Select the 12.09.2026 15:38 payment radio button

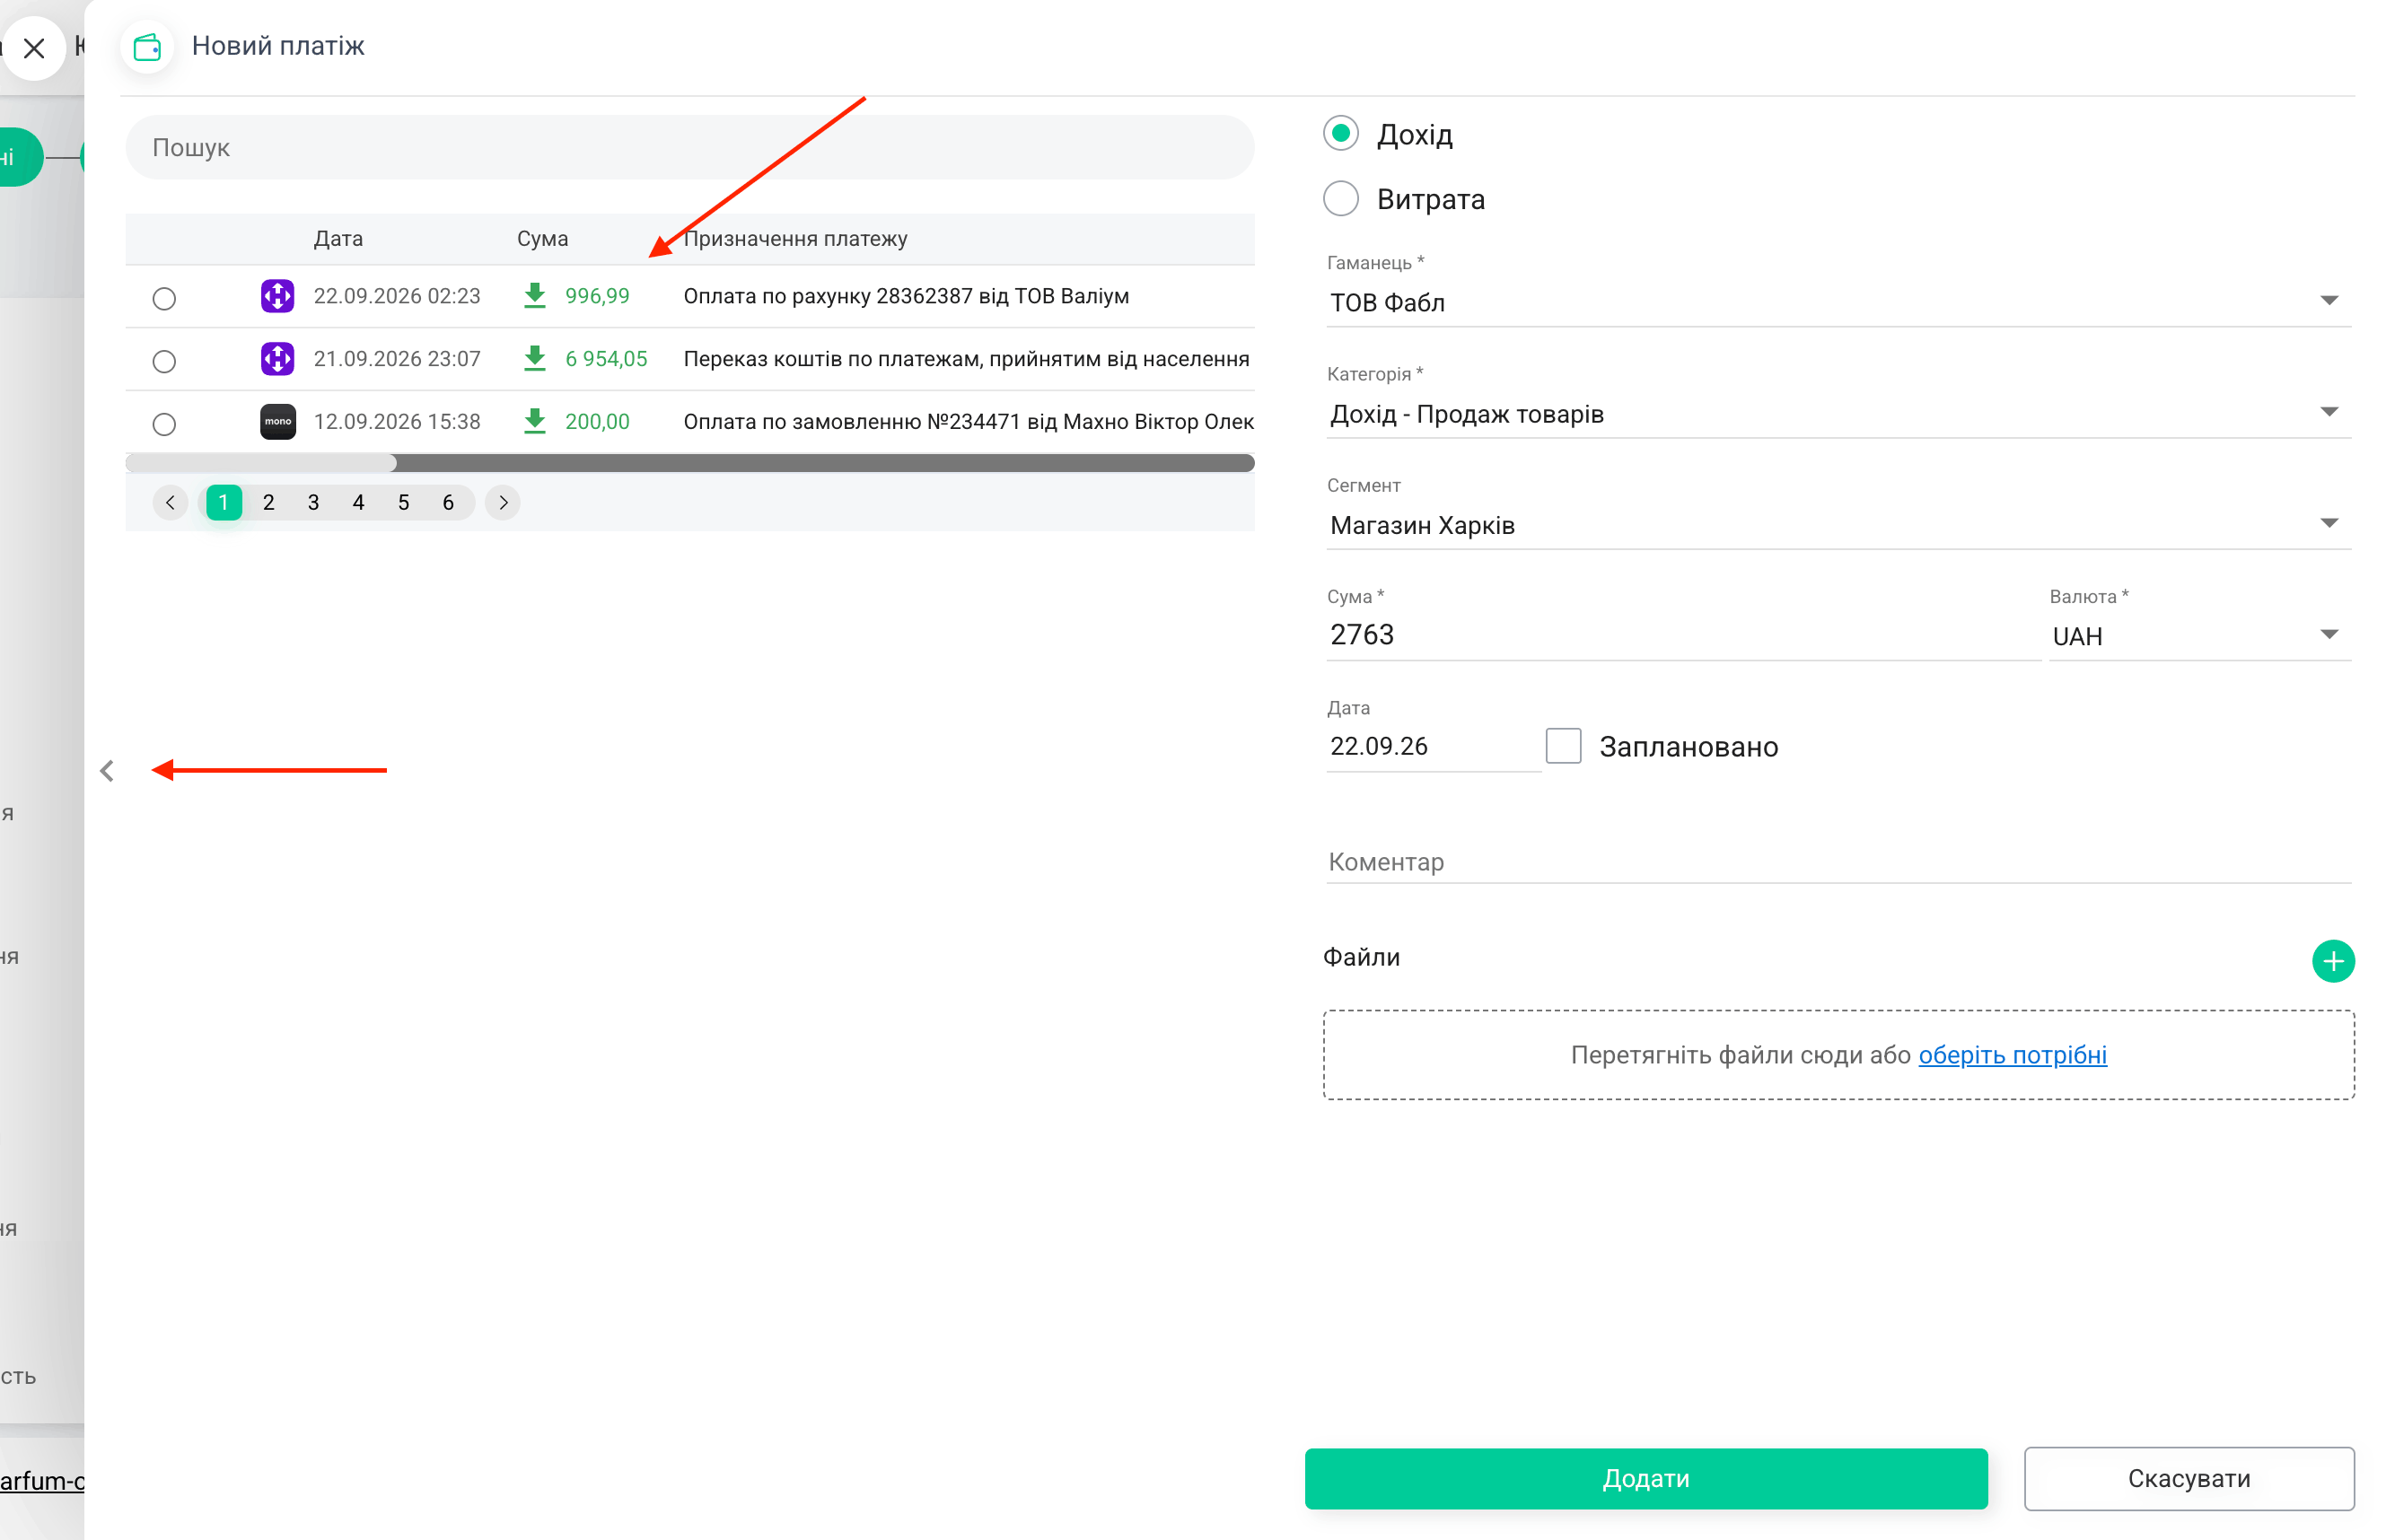tap(164, 424)
